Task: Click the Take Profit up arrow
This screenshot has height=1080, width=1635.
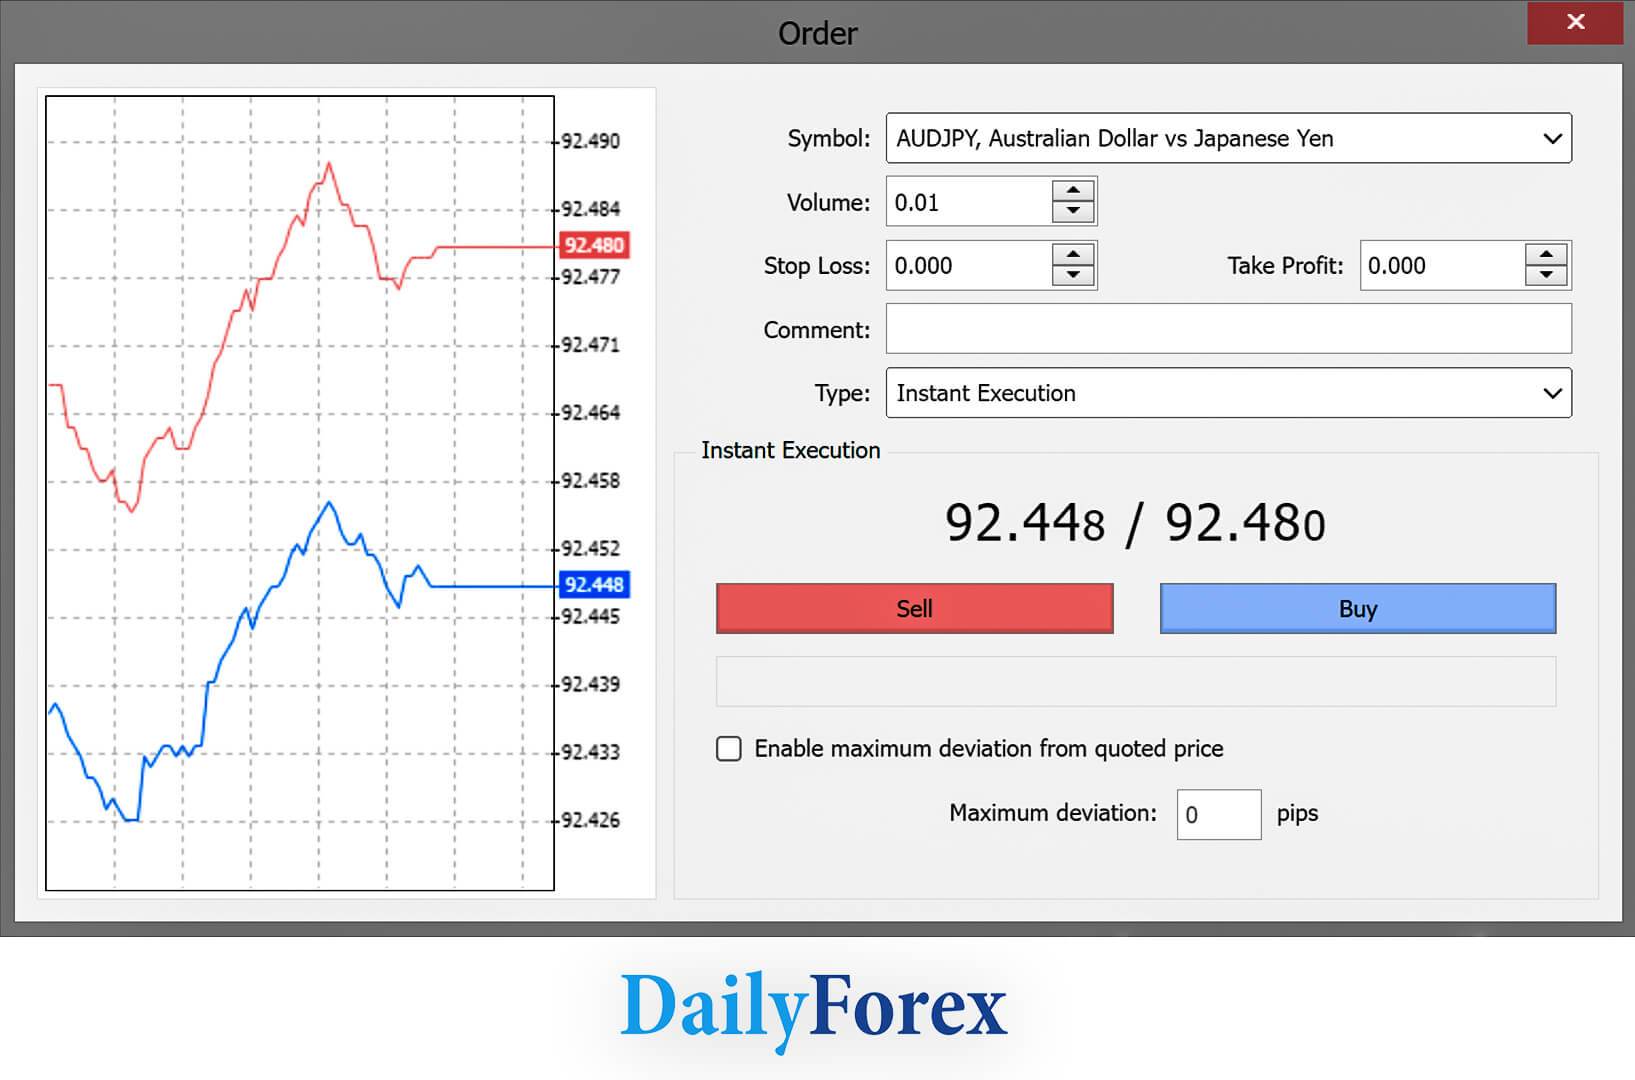Action: (x=1545, y=254)
